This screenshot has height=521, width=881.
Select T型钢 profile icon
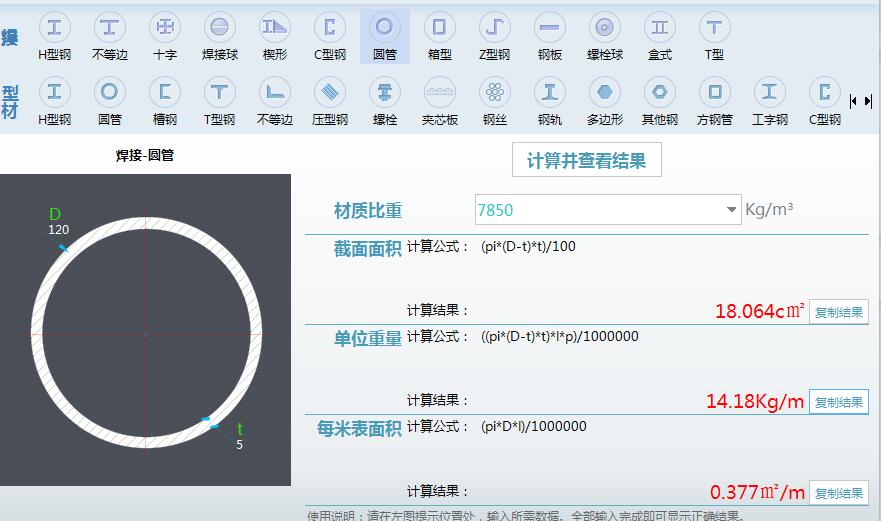220,92
